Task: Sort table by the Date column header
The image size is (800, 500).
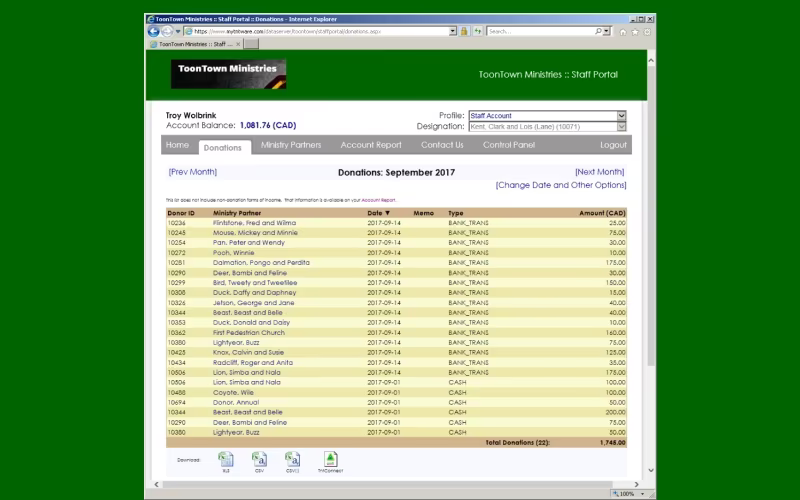Action: point(378,213)
